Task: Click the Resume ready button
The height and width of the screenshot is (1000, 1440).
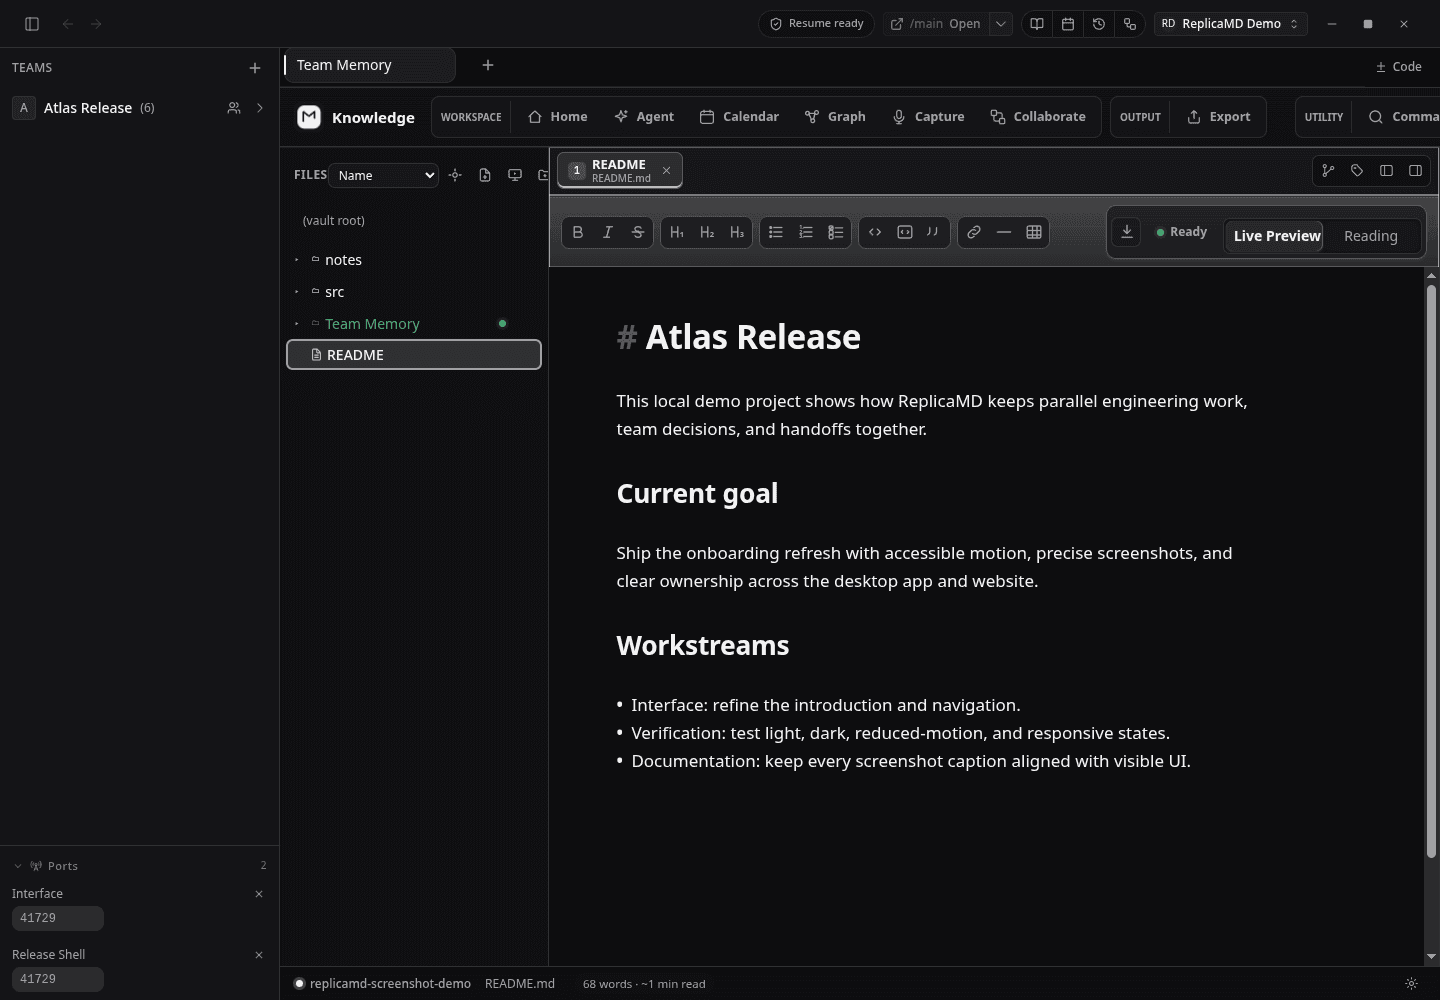Action: click(x=816, y=24)
